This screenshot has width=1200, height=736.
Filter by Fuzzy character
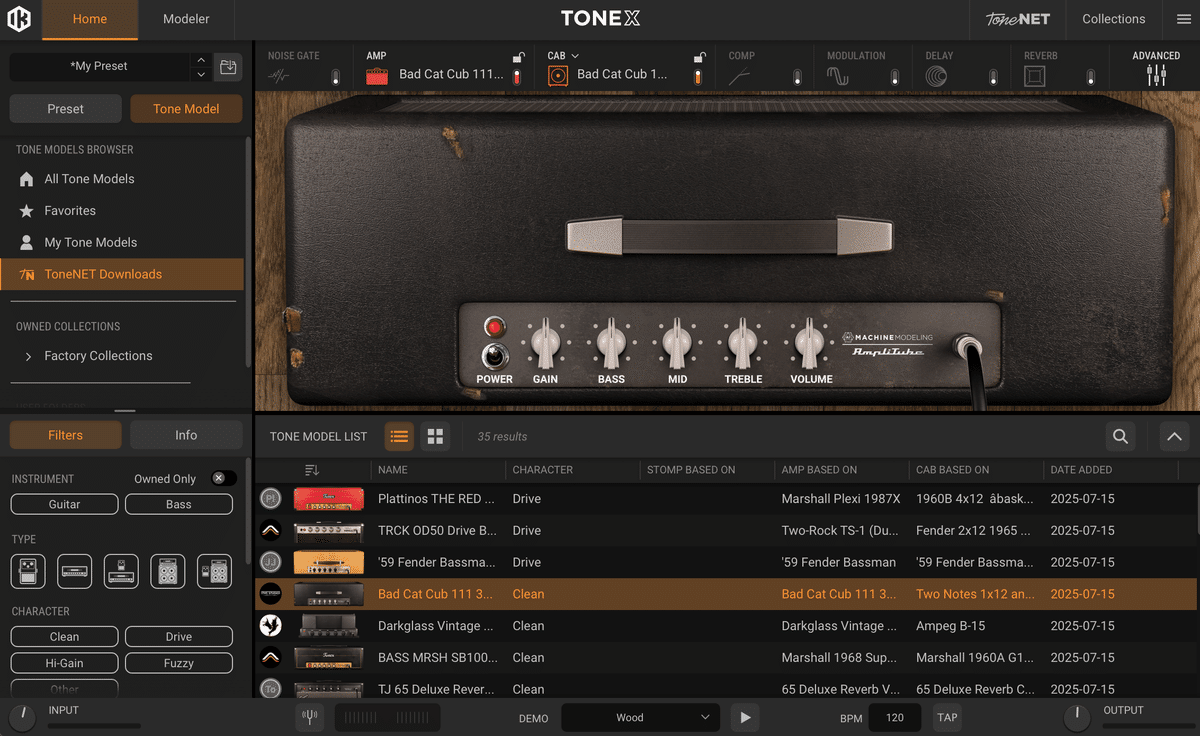tap(179, 663)
